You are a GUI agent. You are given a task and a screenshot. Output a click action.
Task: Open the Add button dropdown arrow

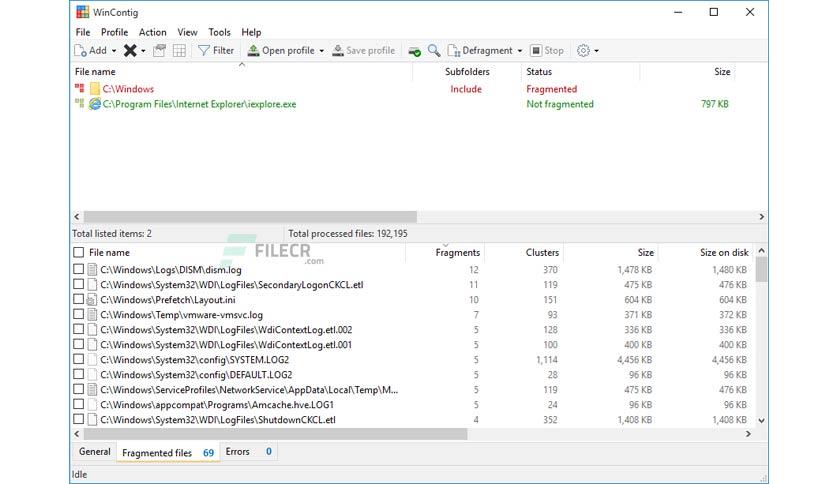(x=114, y=51)
